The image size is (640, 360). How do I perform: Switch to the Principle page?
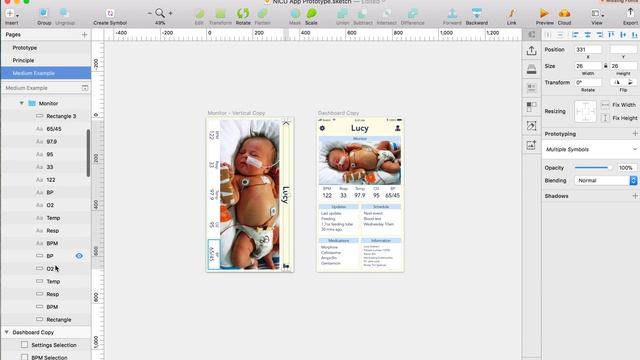(23, 60)
